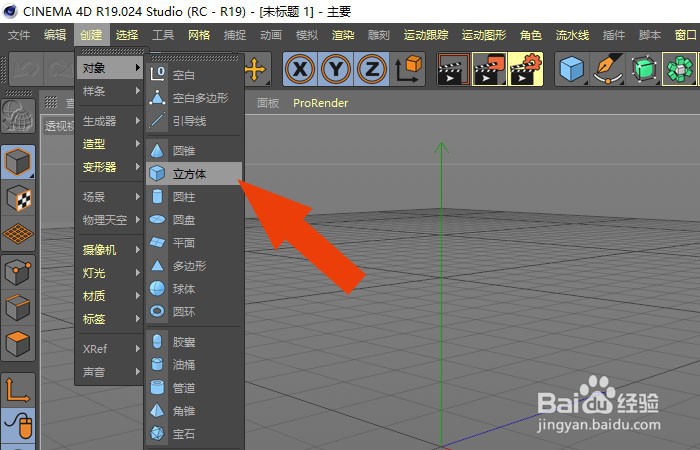Toggle X axis lock
This screenshot has height=450, width=700.
click(x=300, y=69)
